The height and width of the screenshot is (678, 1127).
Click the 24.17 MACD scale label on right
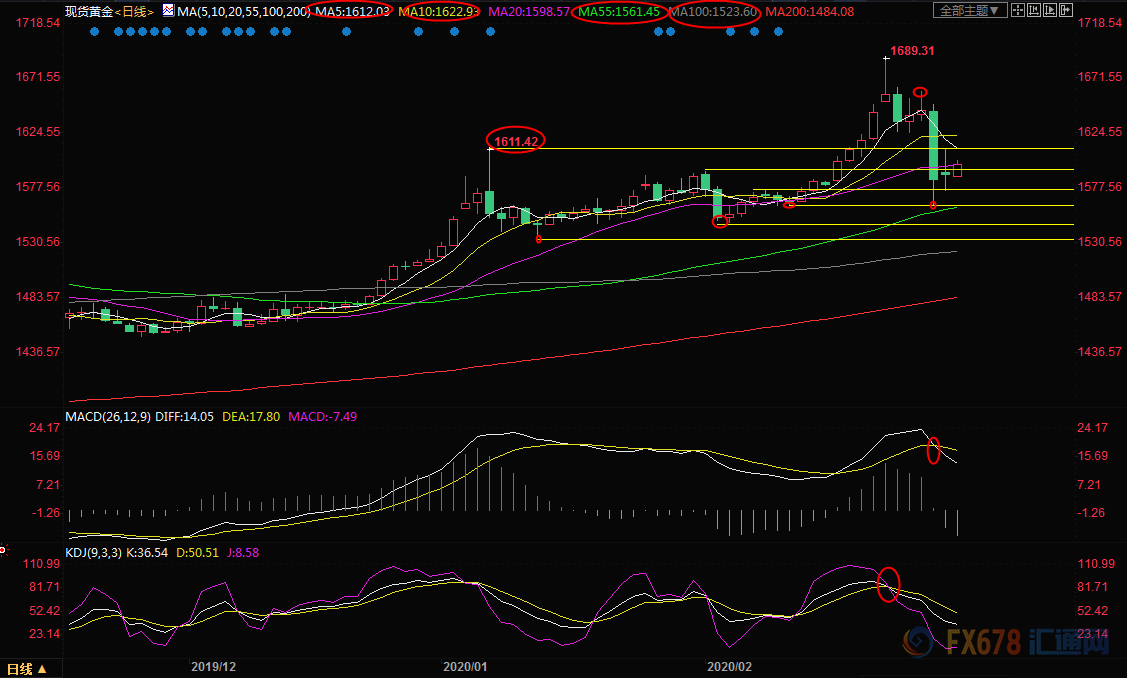tap(1092, 428)
